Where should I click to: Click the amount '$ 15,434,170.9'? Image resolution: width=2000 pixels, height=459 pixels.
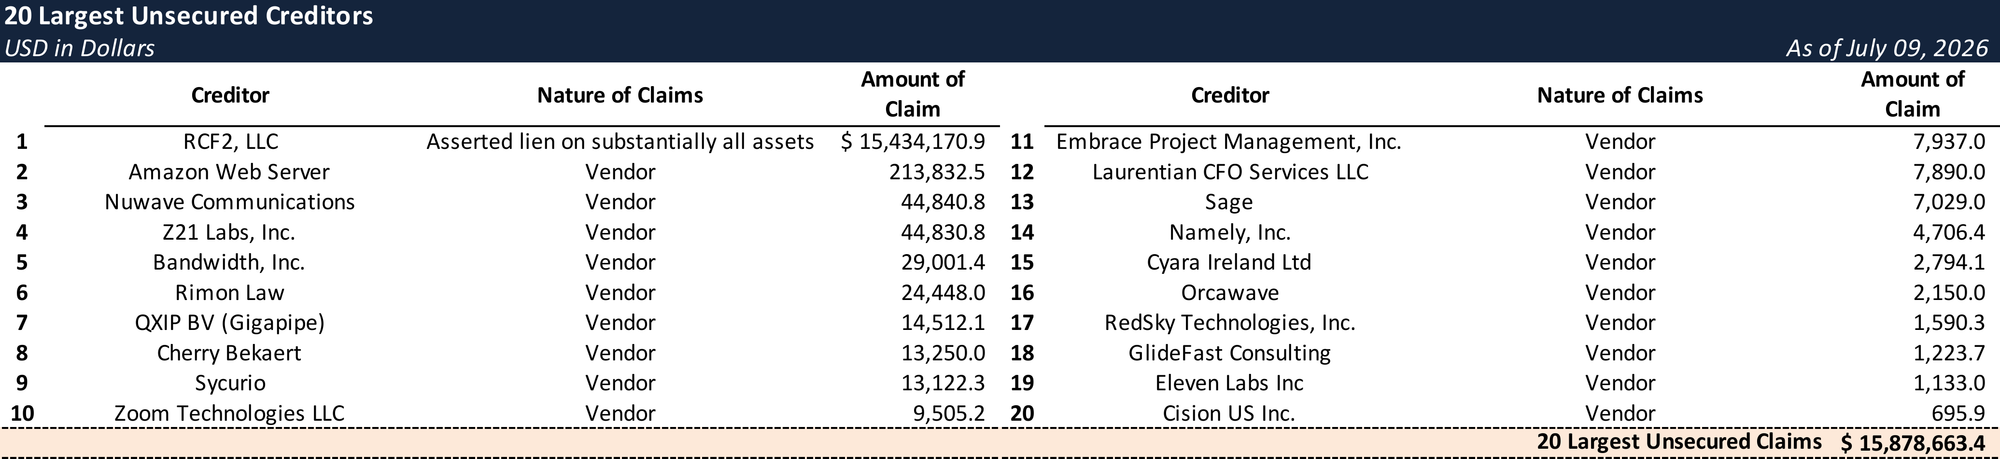(913, 142)
